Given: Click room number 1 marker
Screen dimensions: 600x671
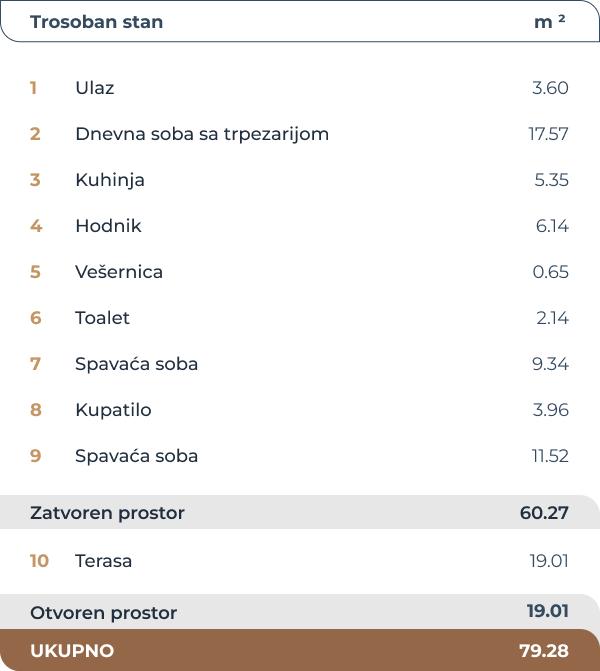Looking at the screenshot, I should pos(33,88).
